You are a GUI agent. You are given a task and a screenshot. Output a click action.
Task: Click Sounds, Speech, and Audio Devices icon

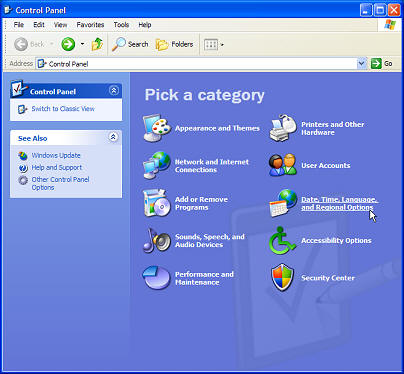pyautogui.click(x=157, y=240)
